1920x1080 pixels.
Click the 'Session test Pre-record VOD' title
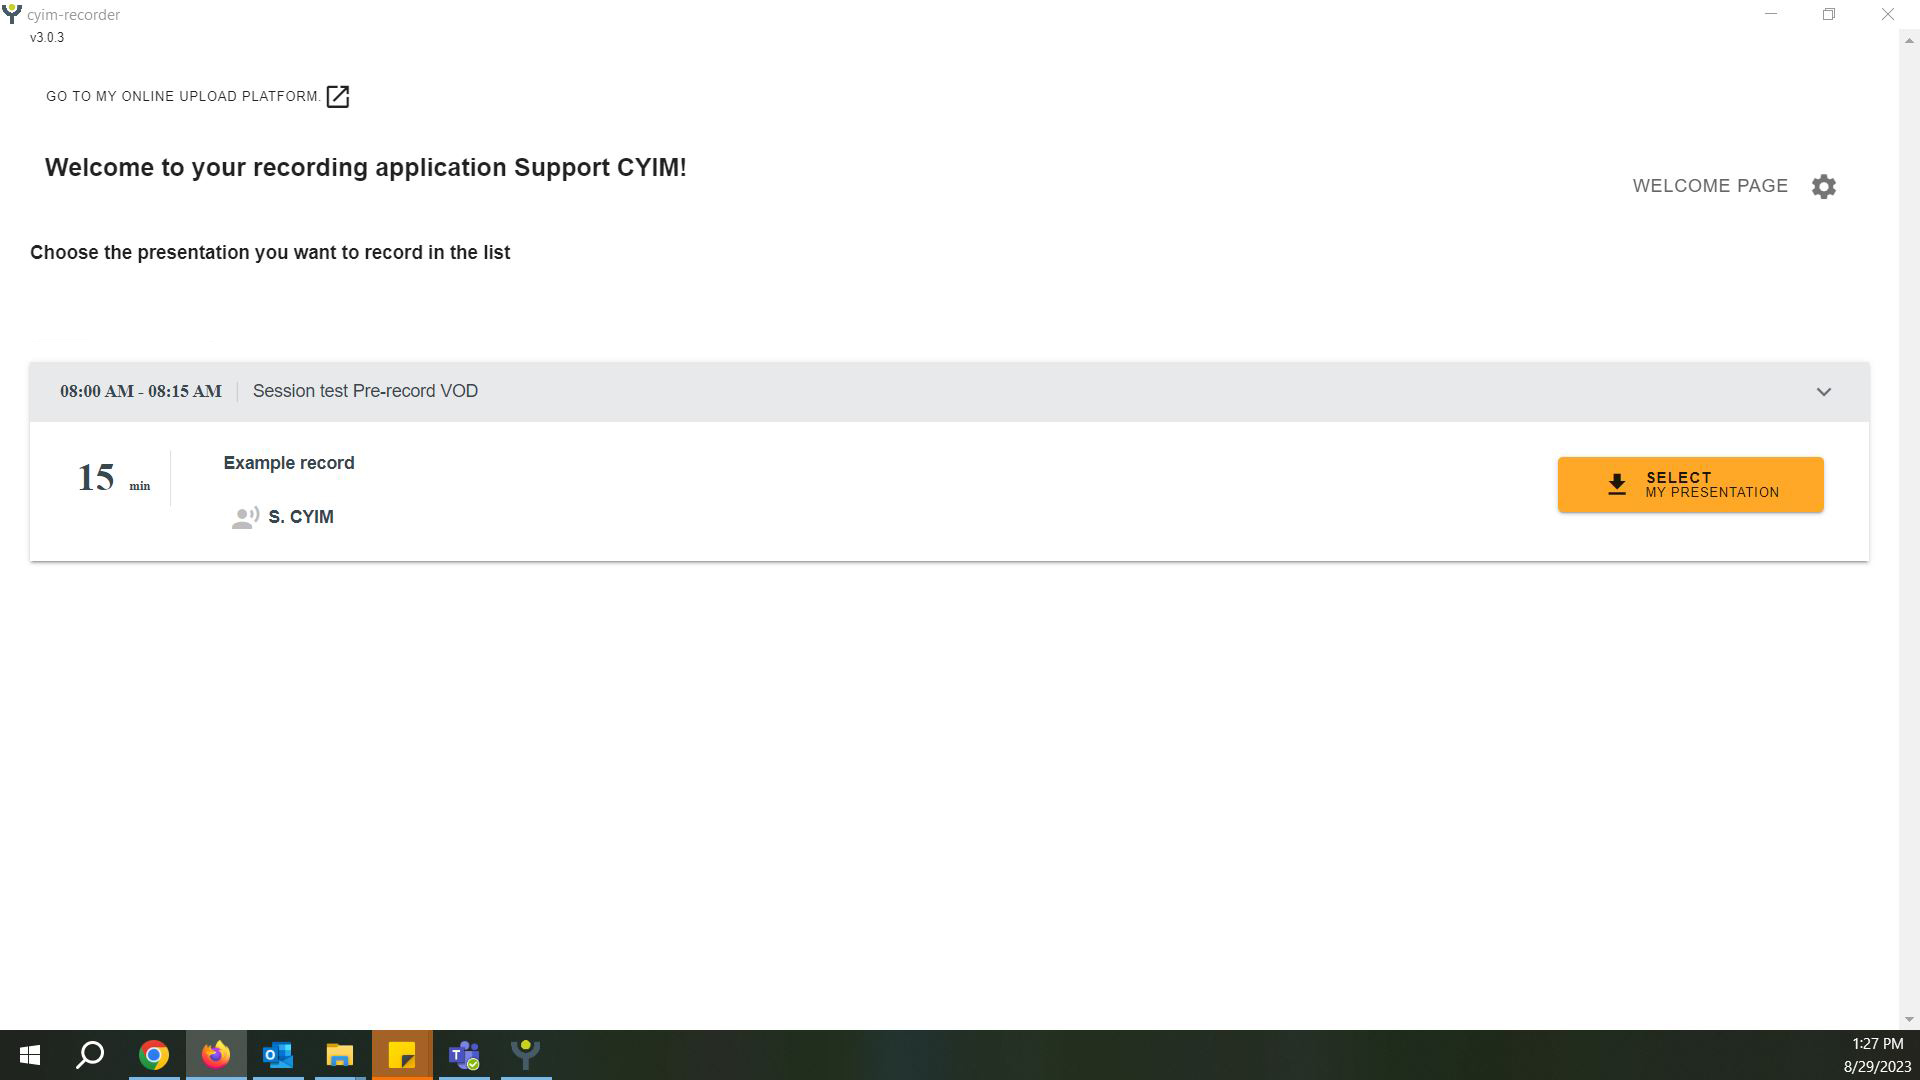click(365, 391)
